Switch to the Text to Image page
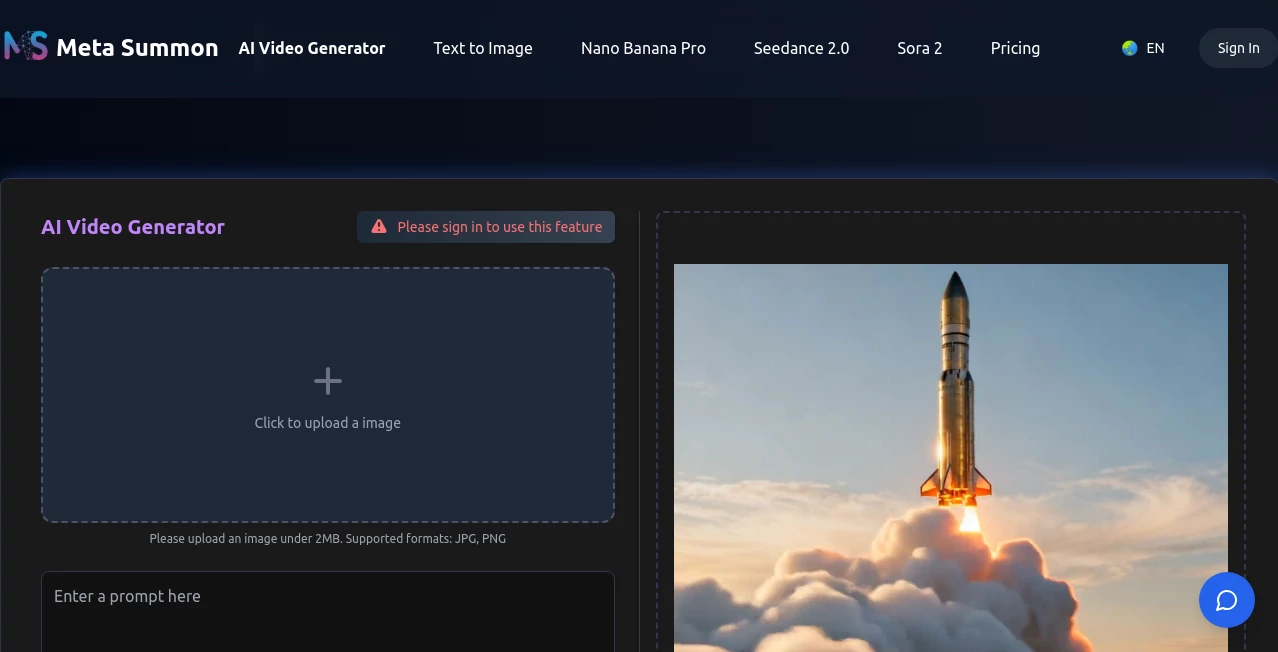This screenshot has height=652, width=1278. tap(483, 48)
